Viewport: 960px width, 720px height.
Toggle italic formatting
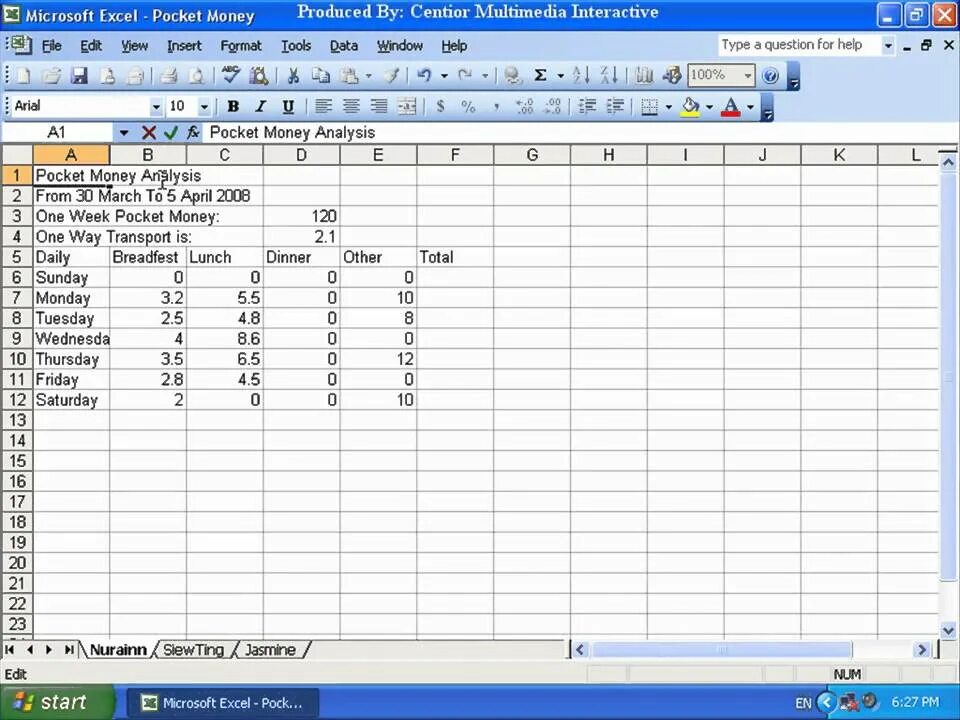coord(260,107)
